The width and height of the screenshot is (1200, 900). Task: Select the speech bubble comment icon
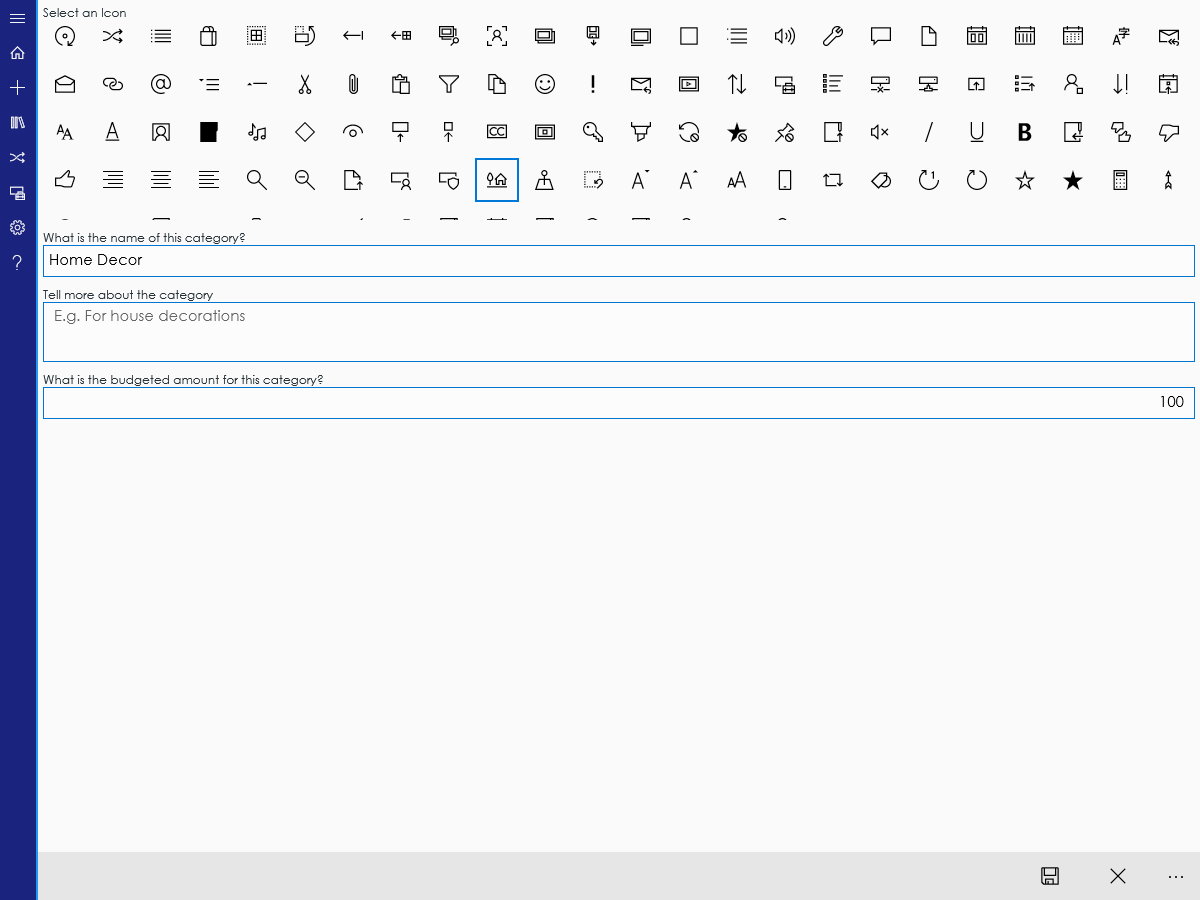click(x=881, y=36)
